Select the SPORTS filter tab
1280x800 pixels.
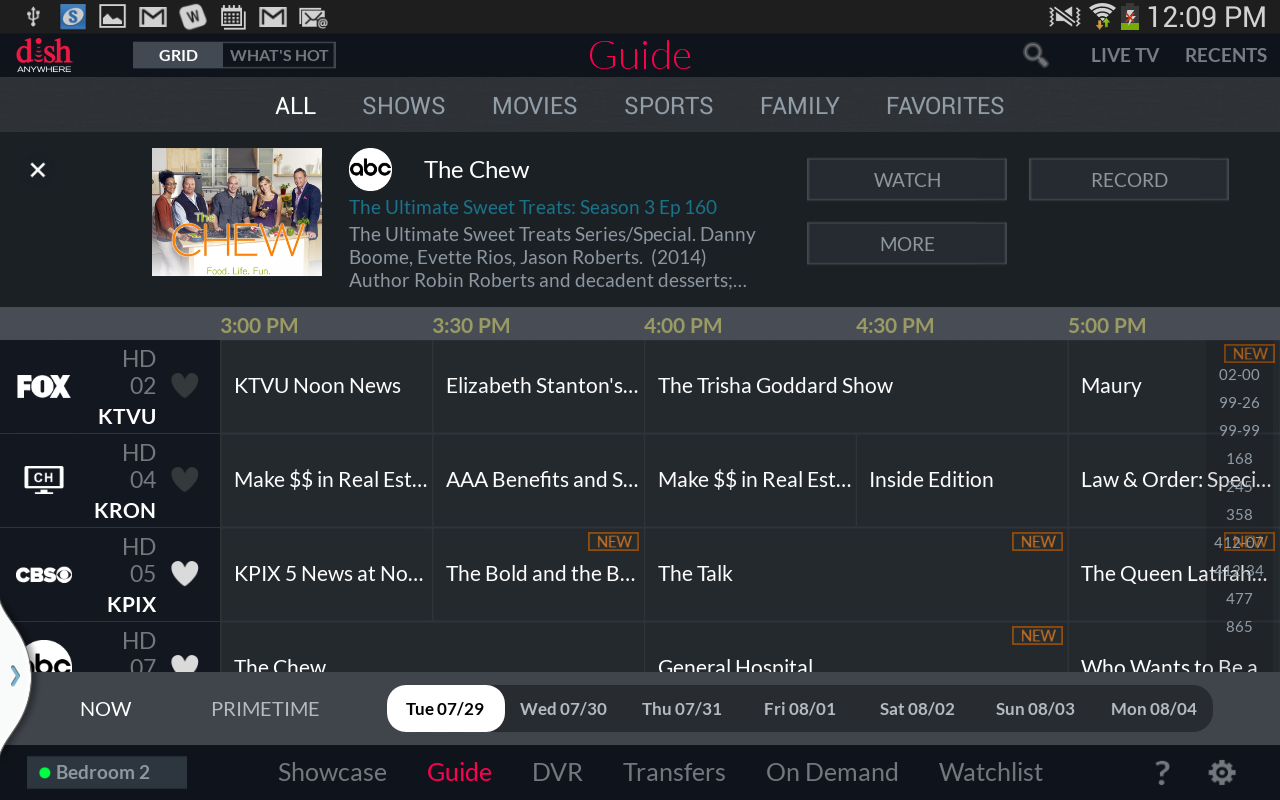669,106
